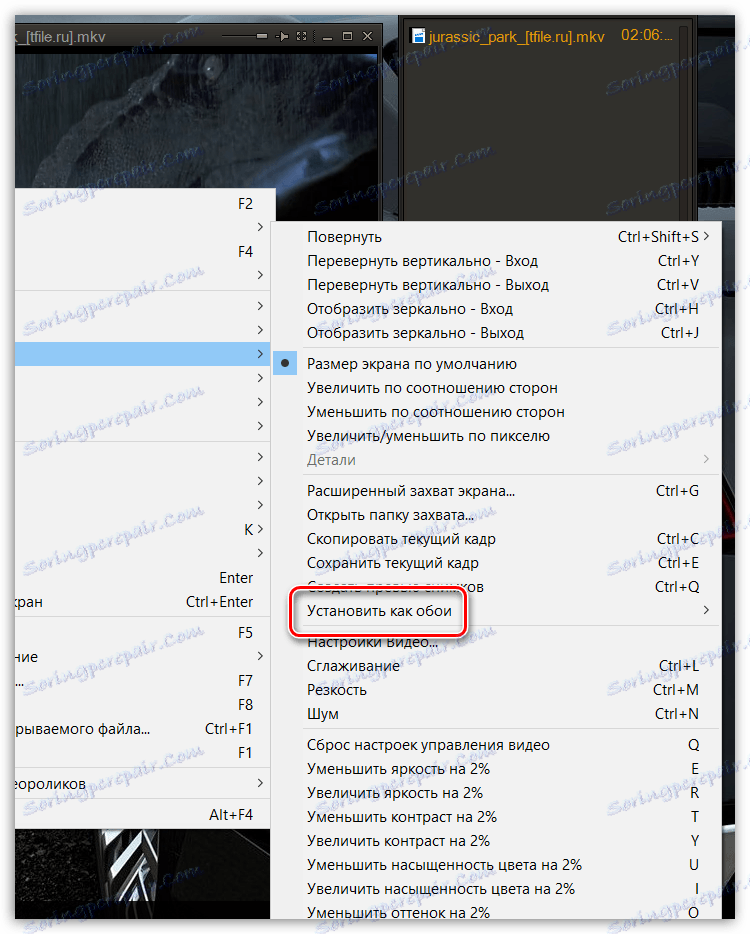Image resolution: width=750 pixels, height=934 pixels.
Task: Click the left menu row with shortcut Ctrl+F1
Action: [x=142, y=728]
